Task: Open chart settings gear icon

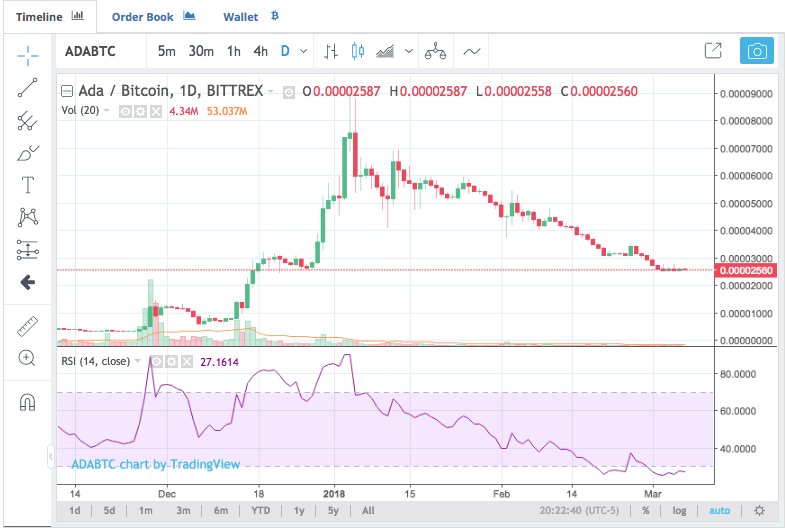Action: tap(759, 510)
